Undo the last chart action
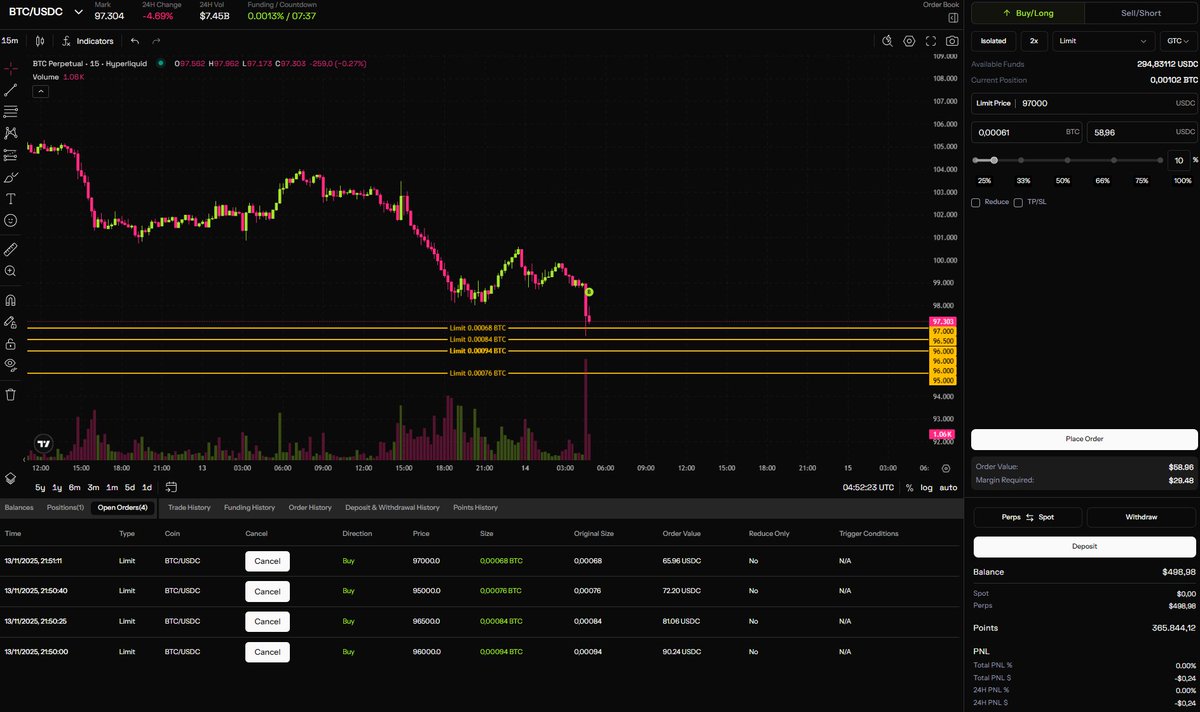This screenshot has height=712, width=1200. (134, 41)
